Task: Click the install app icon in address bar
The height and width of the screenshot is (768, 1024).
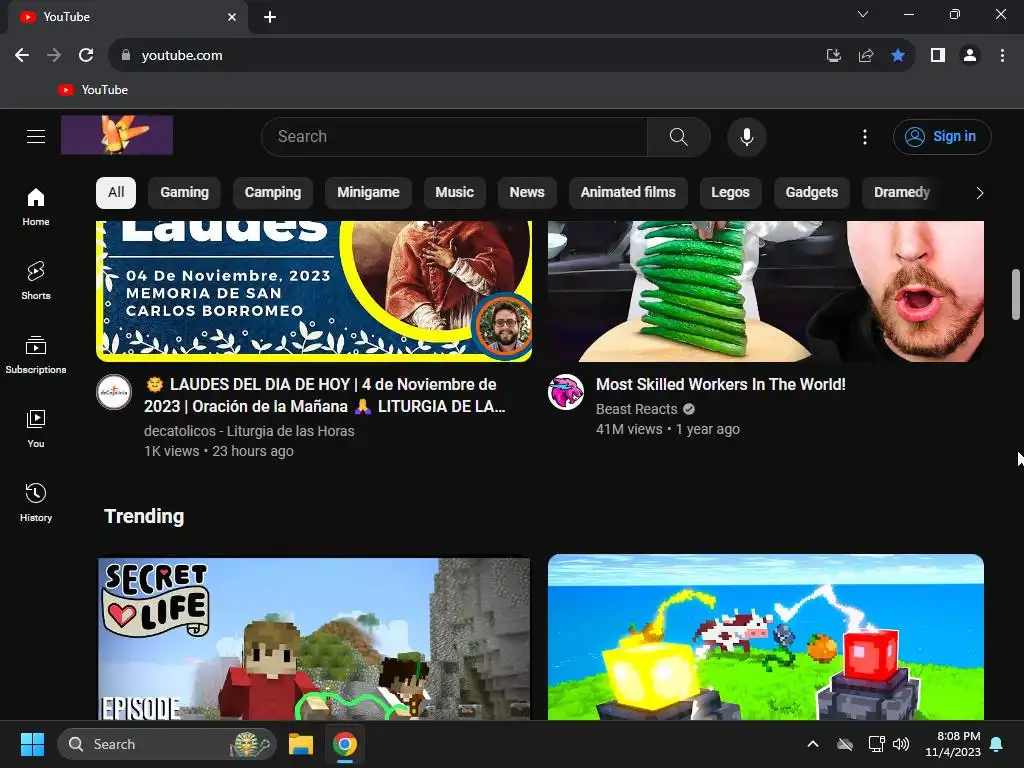Action: pos(833,56)
